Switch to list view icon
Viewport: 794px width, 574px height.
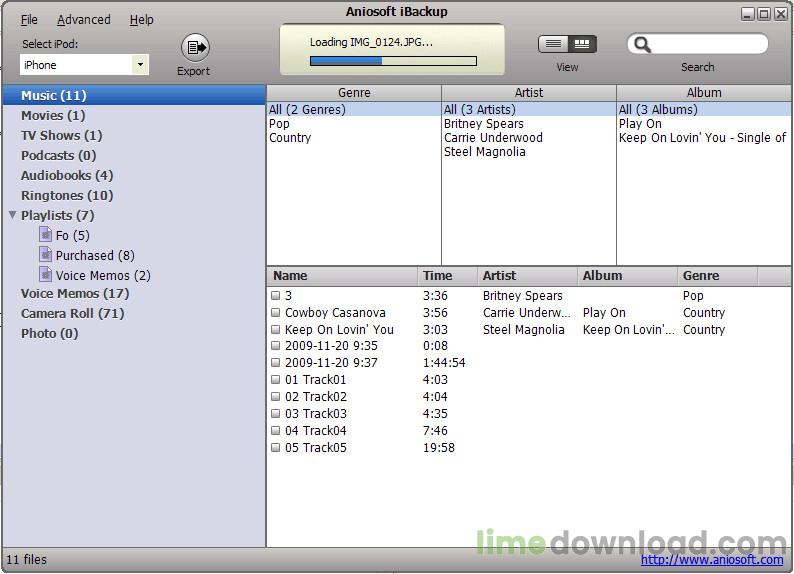point(553,44)
